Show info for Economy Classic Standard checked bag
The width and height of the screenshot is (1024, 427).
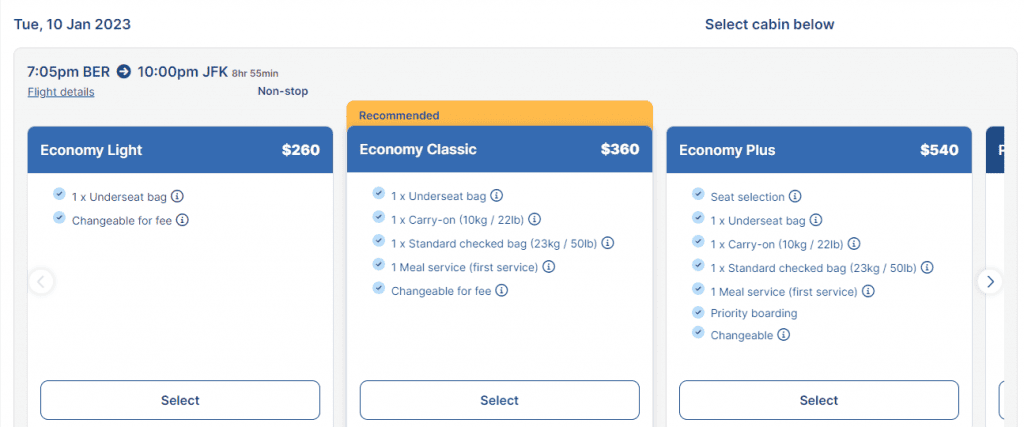[607, 243]
